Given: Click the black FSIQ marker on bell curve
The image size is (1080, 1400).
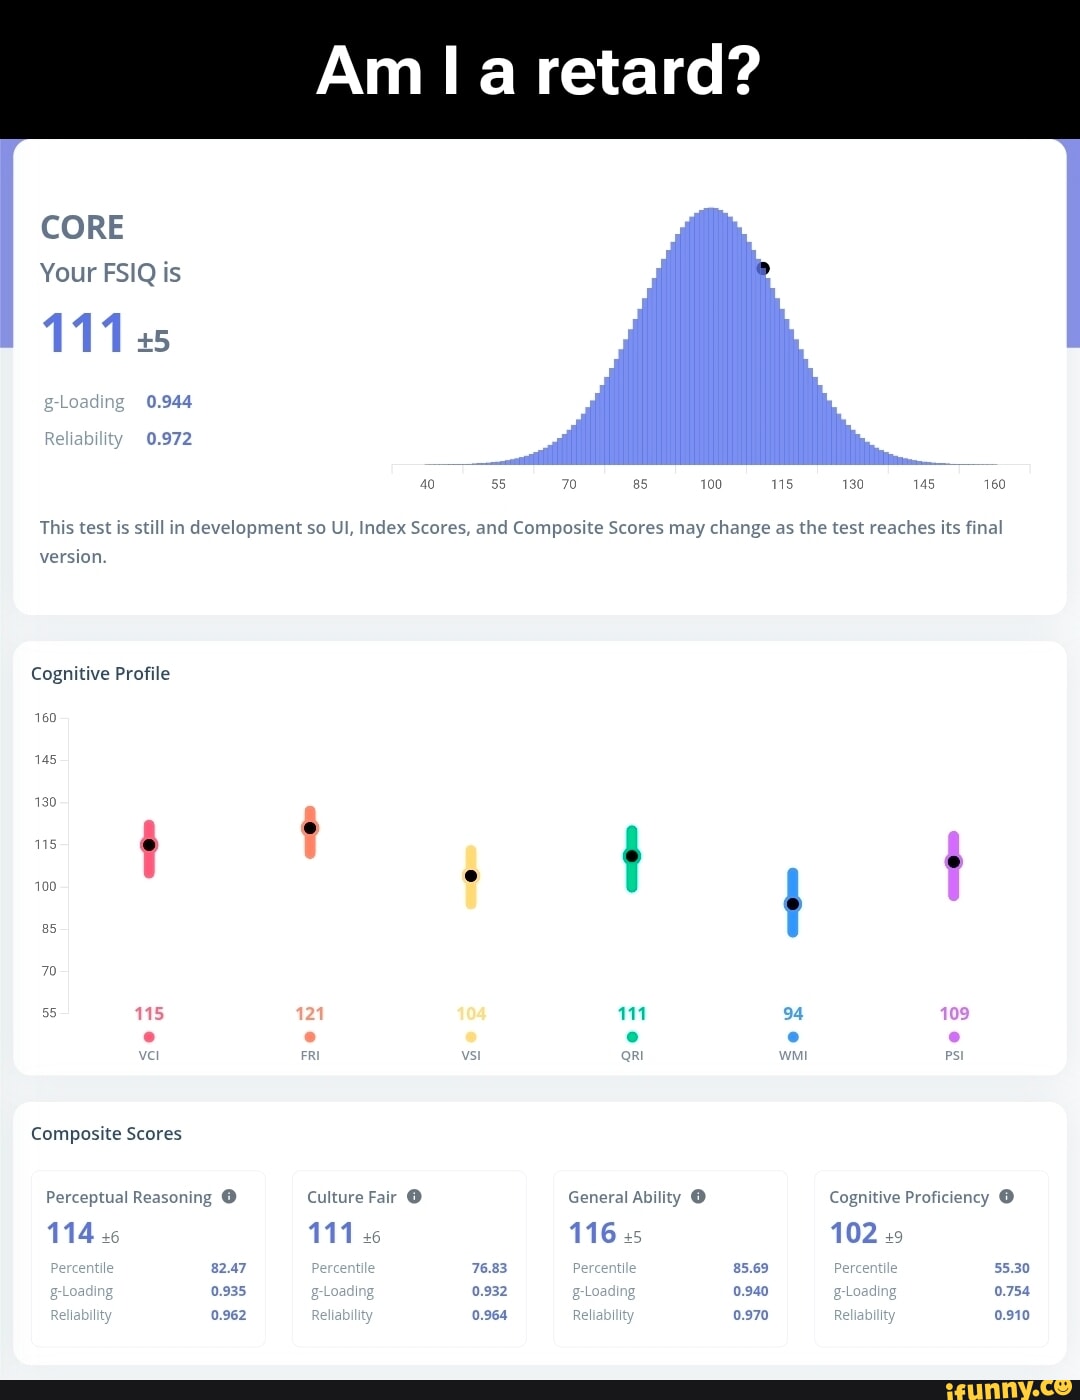Looking at the screenshot, I should (x=763, y=268).
